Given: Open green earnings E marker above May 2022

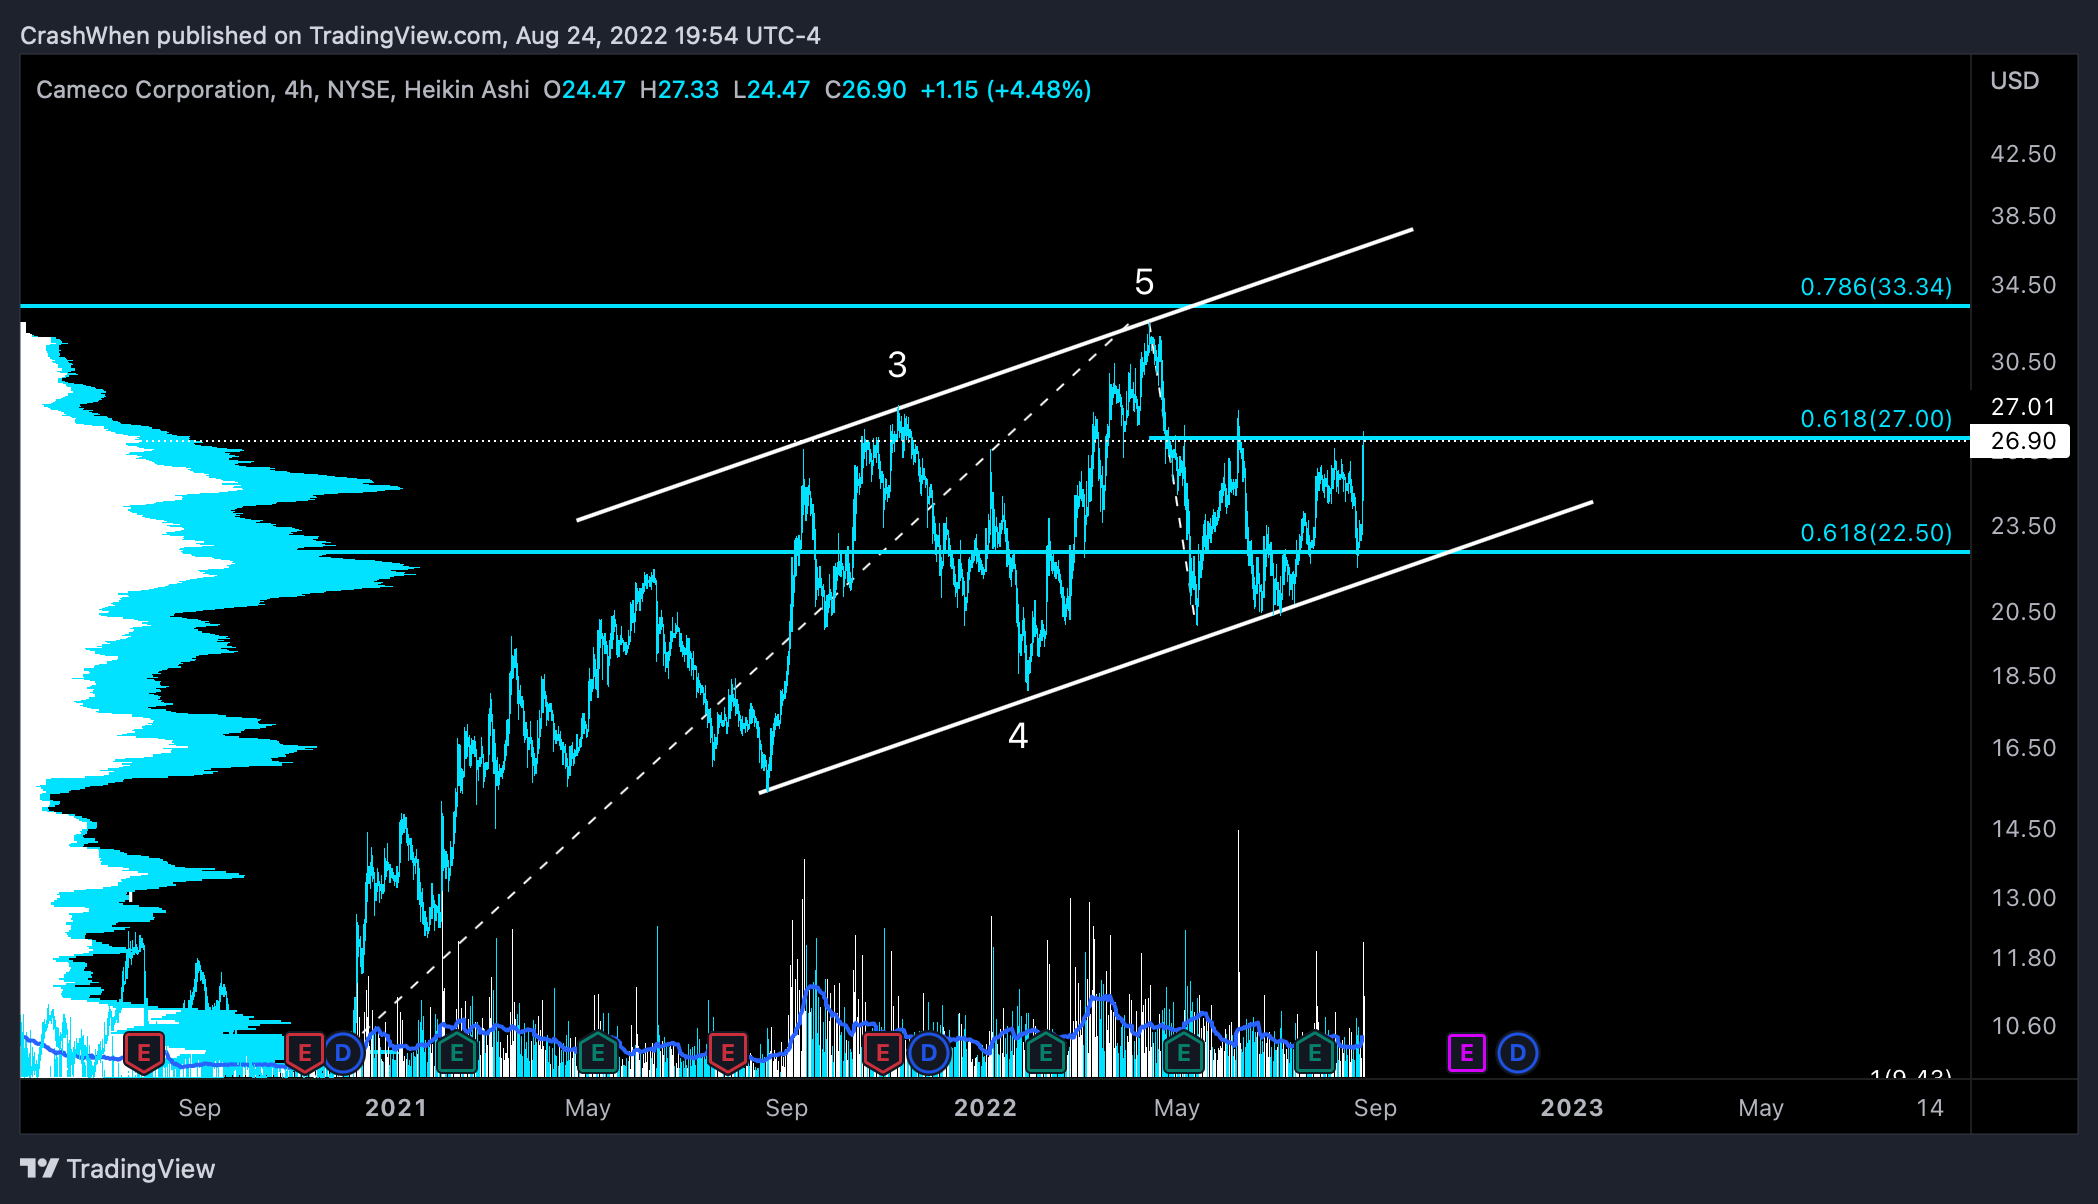Looking at the screenshot, I should point(1184,1053).
